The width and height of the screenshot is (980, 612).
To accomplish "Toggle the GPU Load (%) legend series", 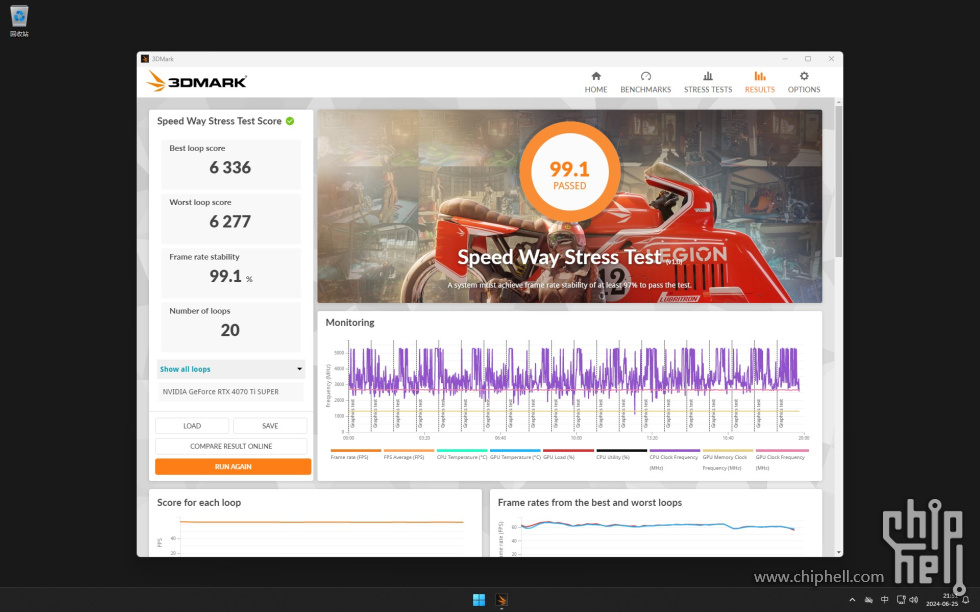I will click(x=568, y=454).
